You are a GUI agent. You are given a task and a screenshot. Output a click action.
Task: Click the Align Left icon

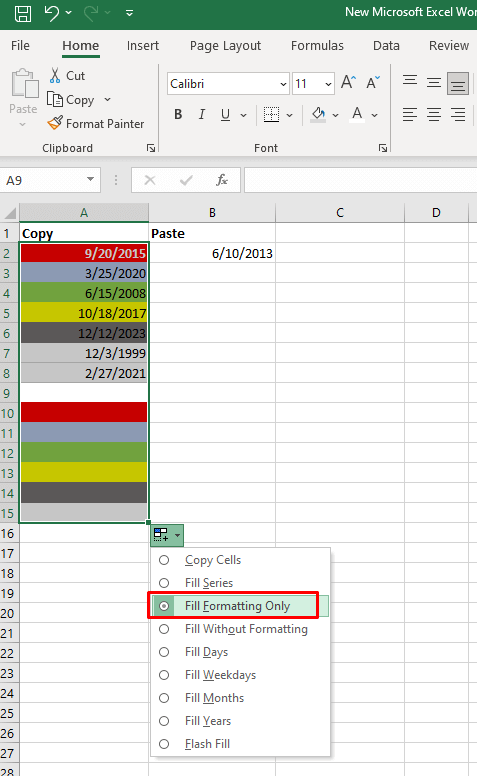(410, 115)
